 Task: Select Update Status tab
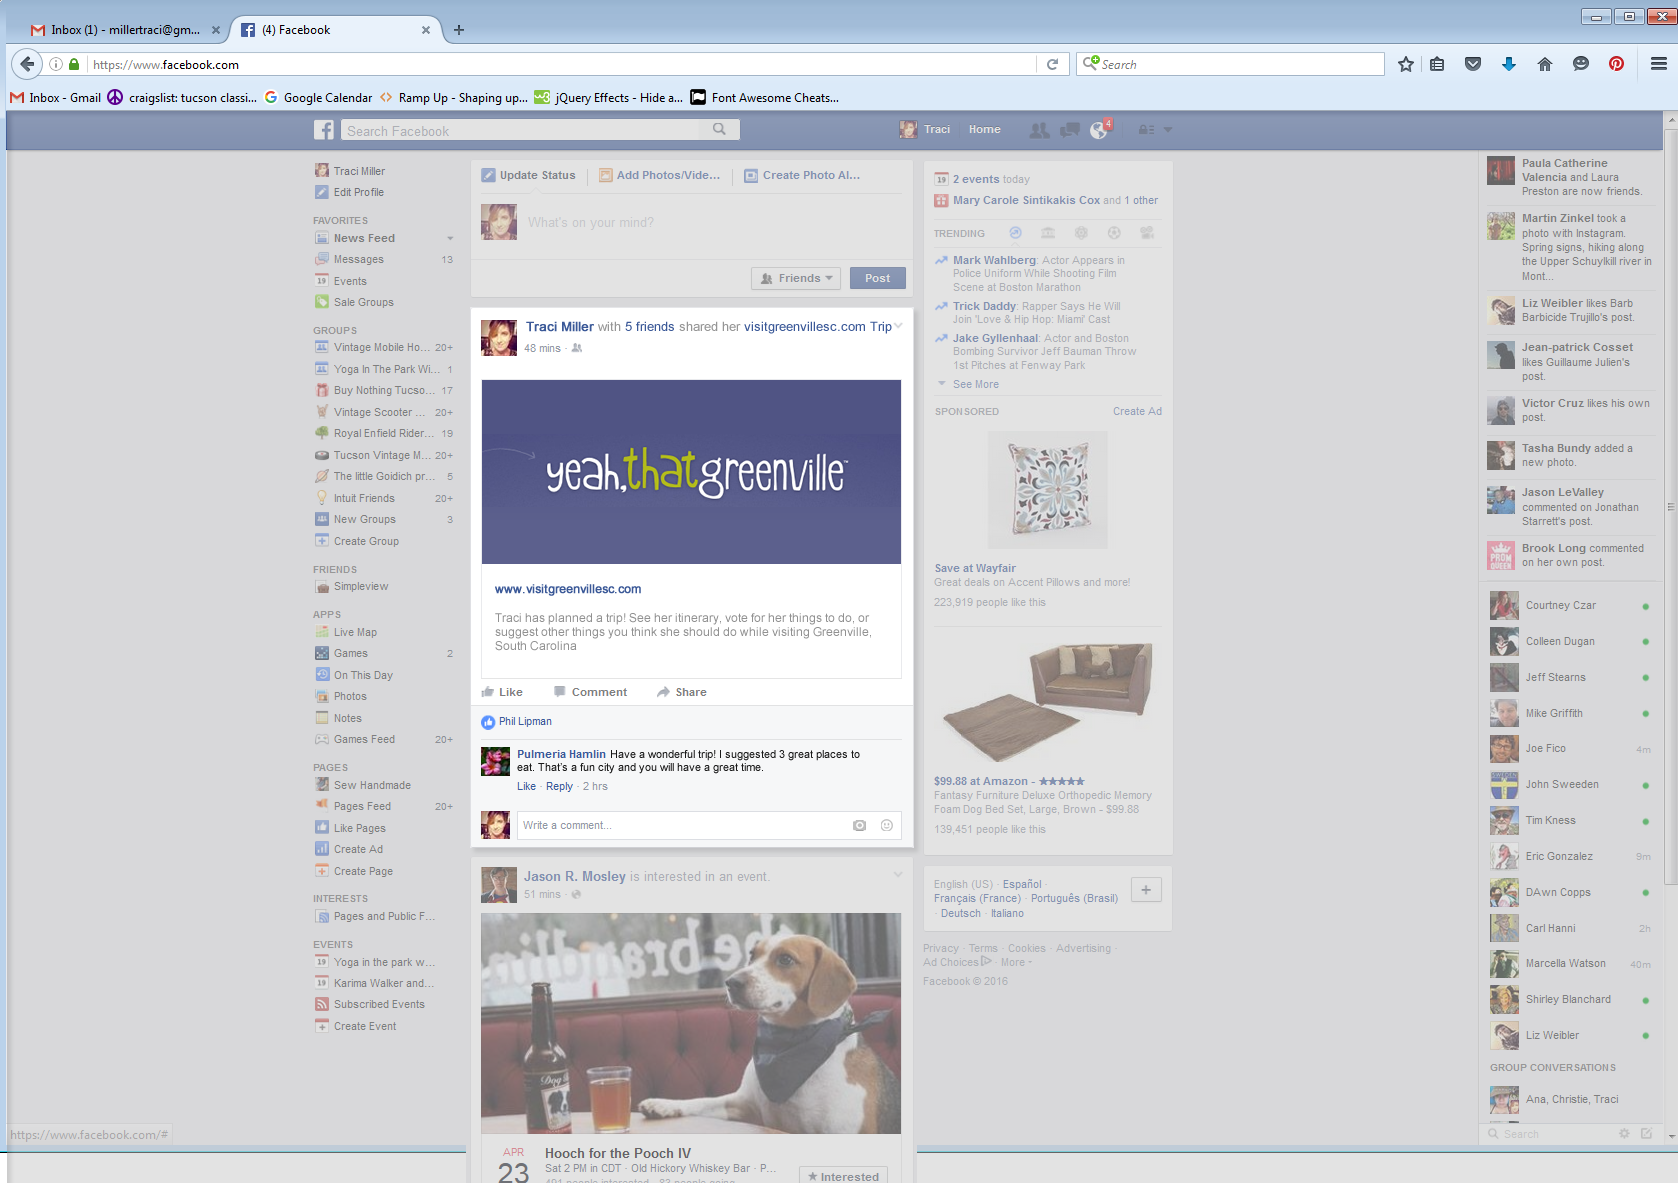pos(529,175)
